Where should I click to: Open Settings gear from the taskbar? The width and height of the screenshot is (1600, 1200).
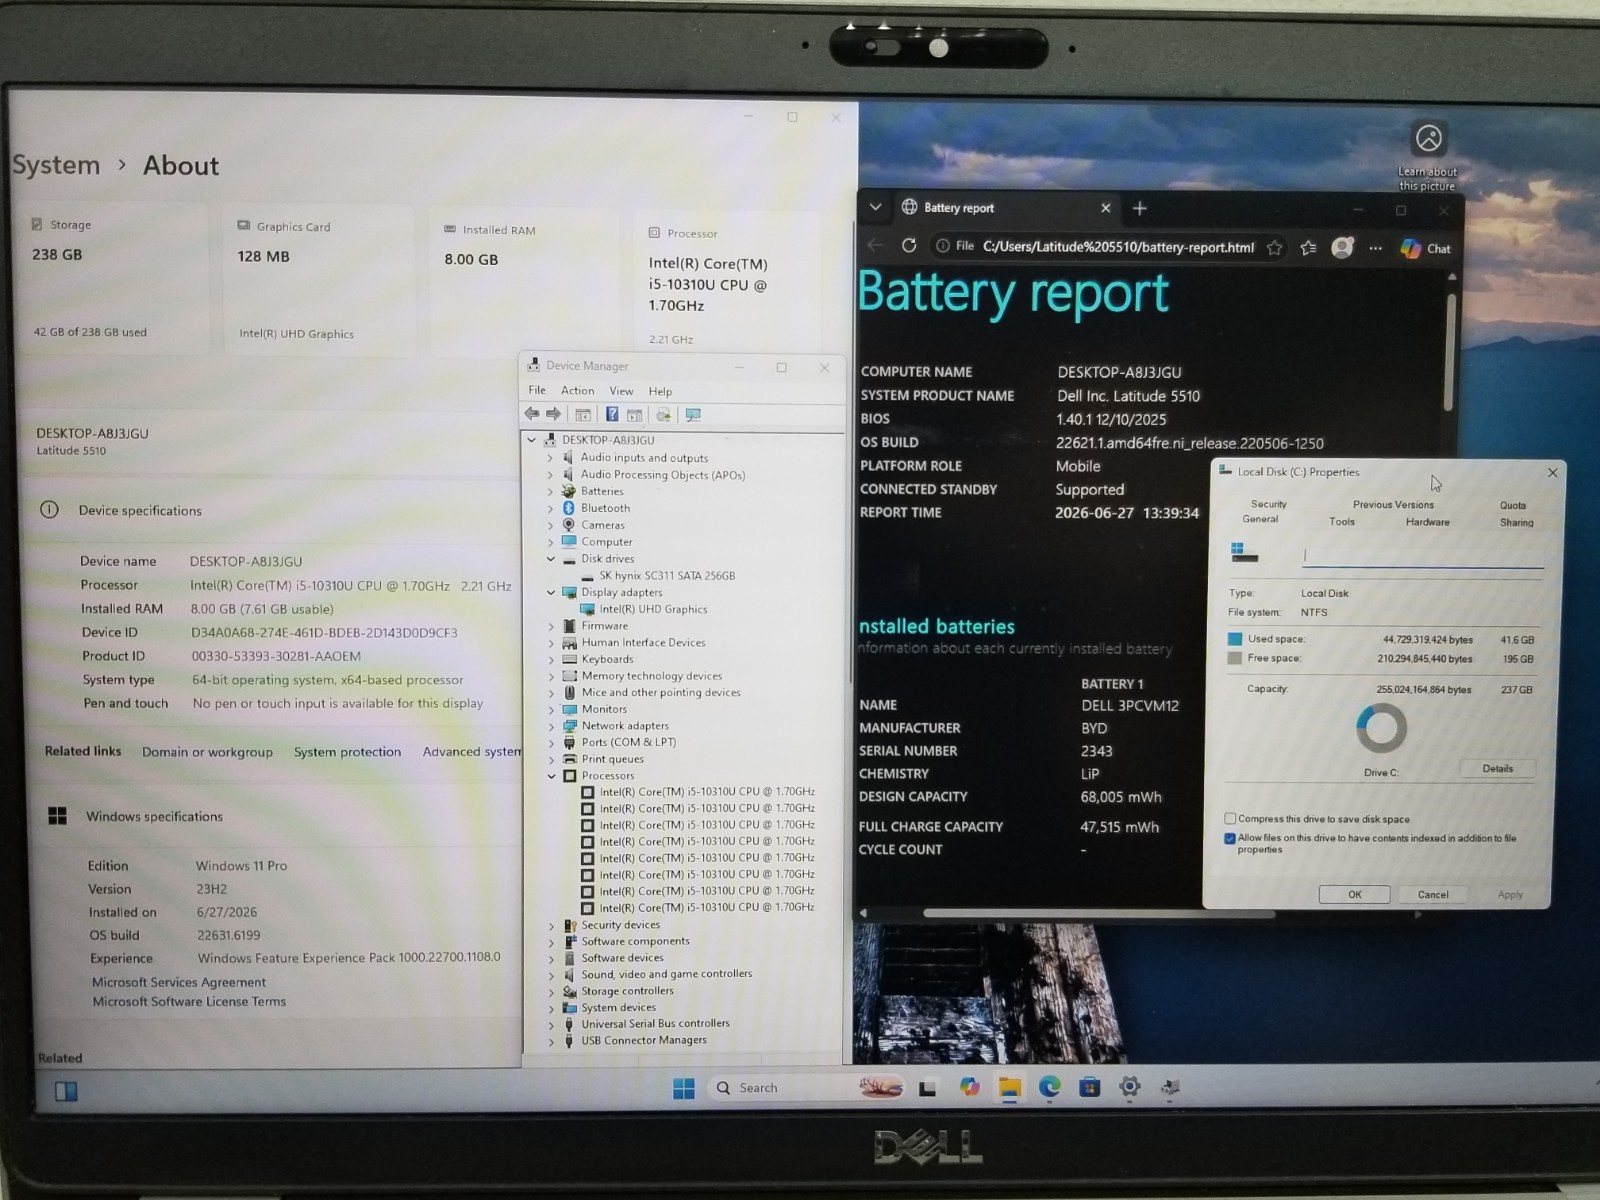point(1130,1087)
